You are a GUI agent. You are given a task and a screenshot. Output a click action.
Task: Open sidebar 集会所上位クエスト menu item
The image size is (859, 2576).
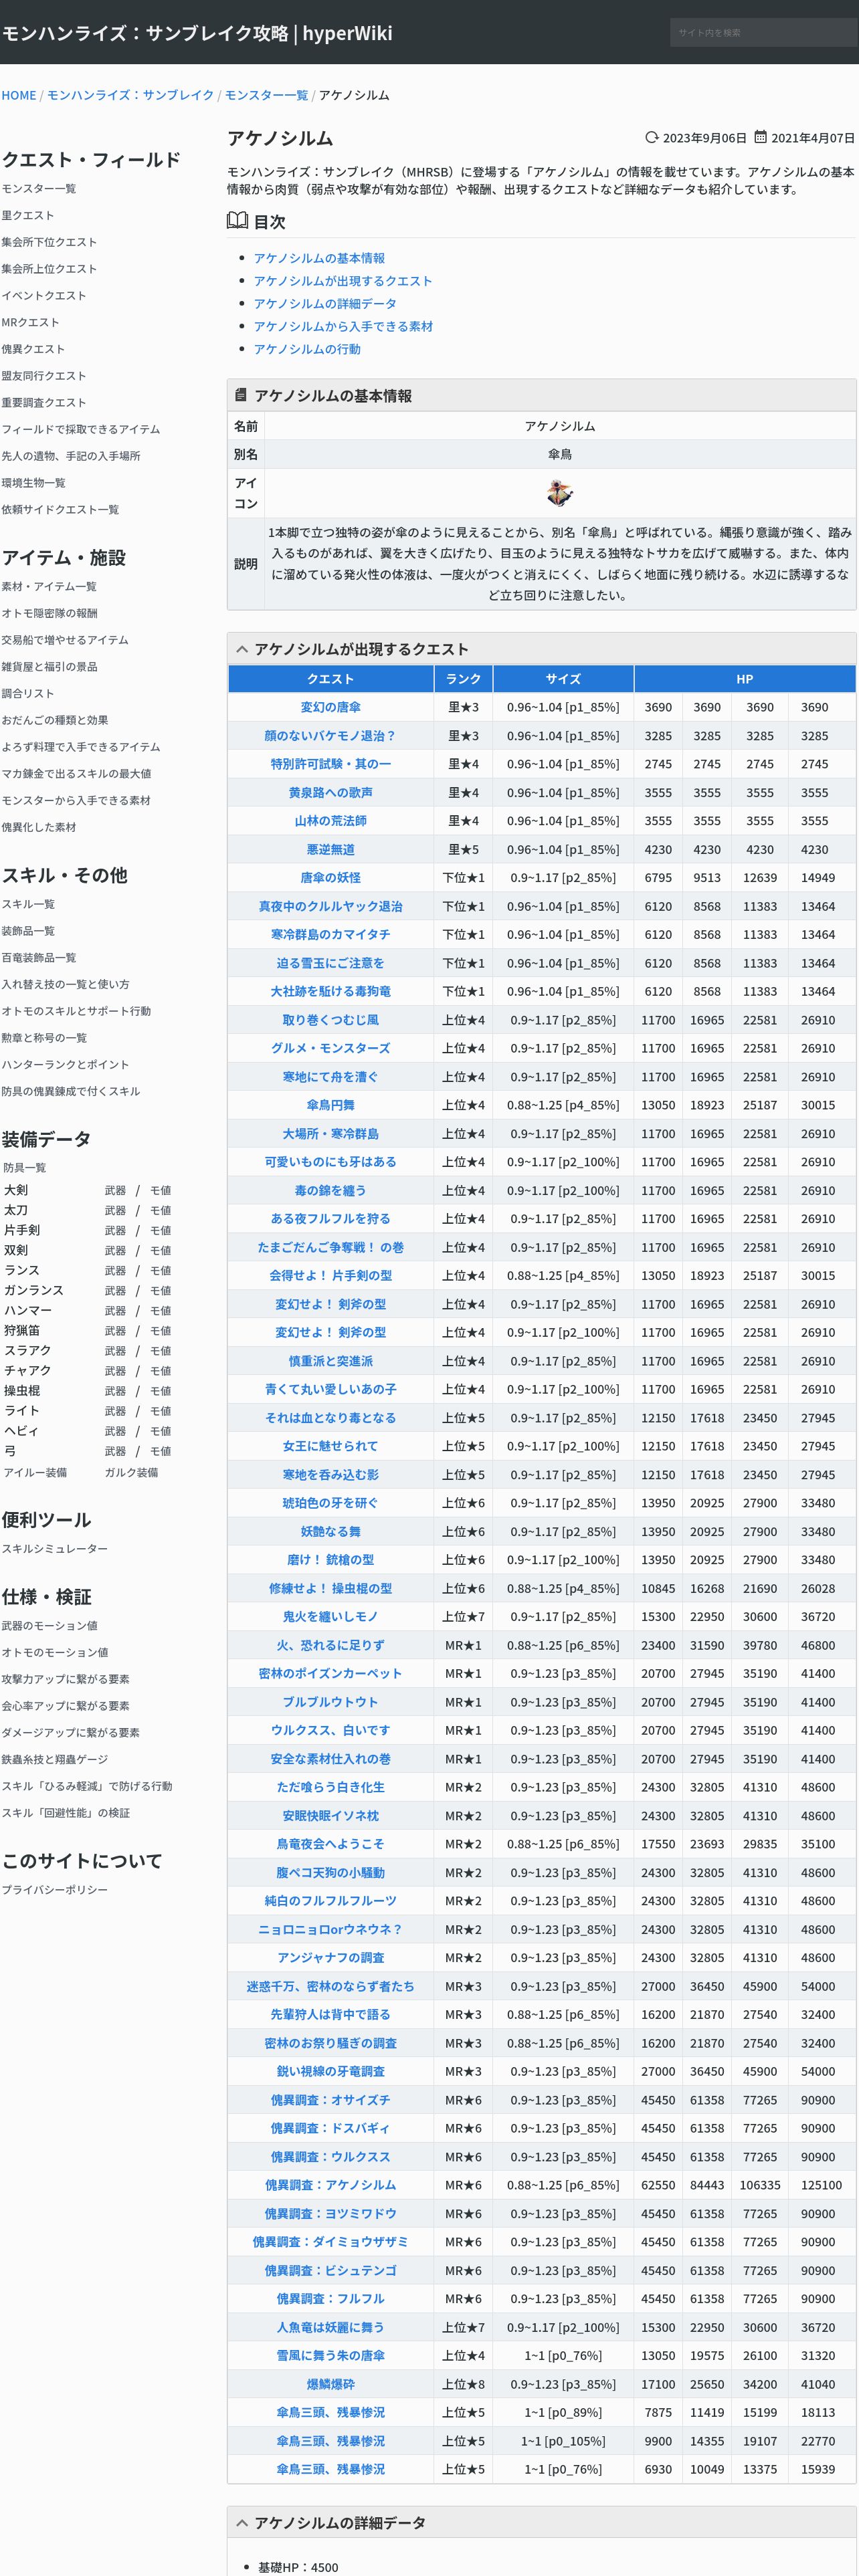tap(49, 269)
